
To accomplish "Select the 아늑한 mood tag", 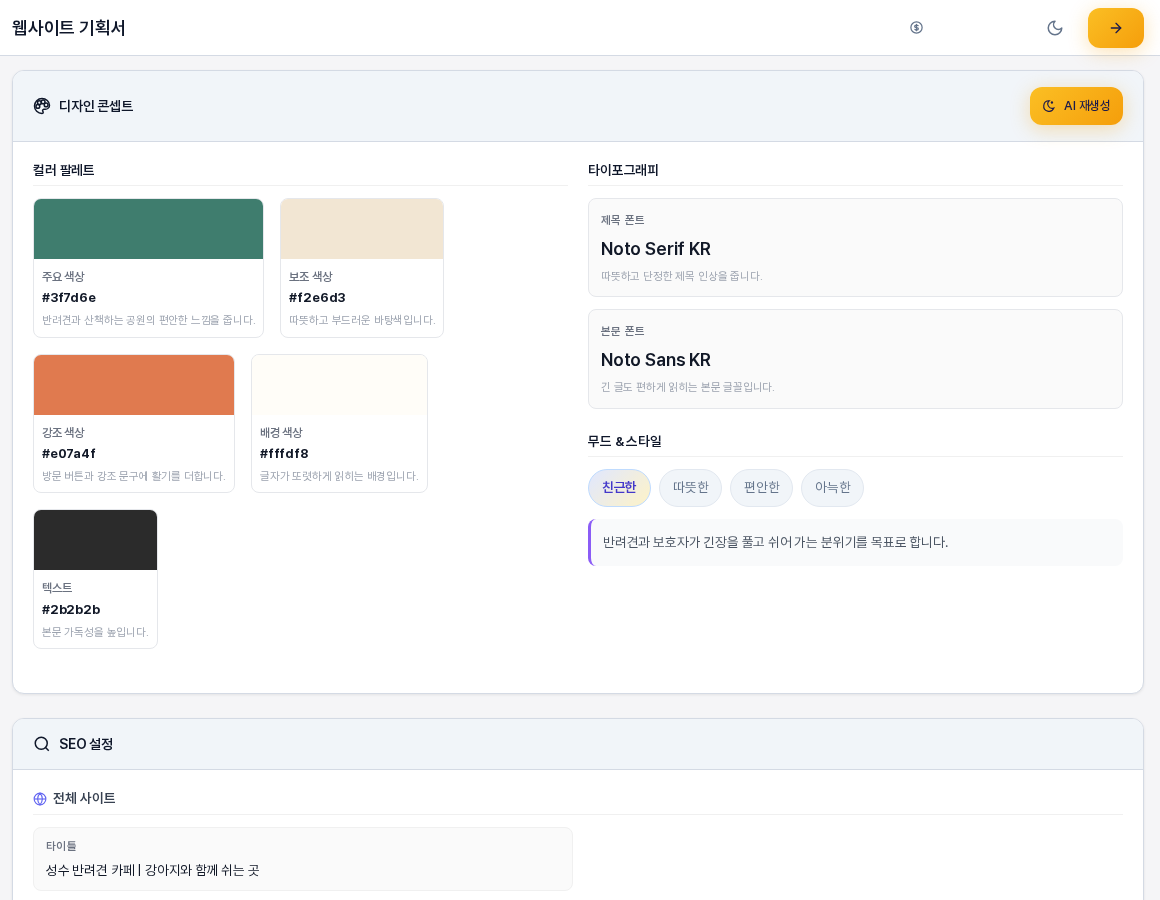I will (x=832, y=487).
